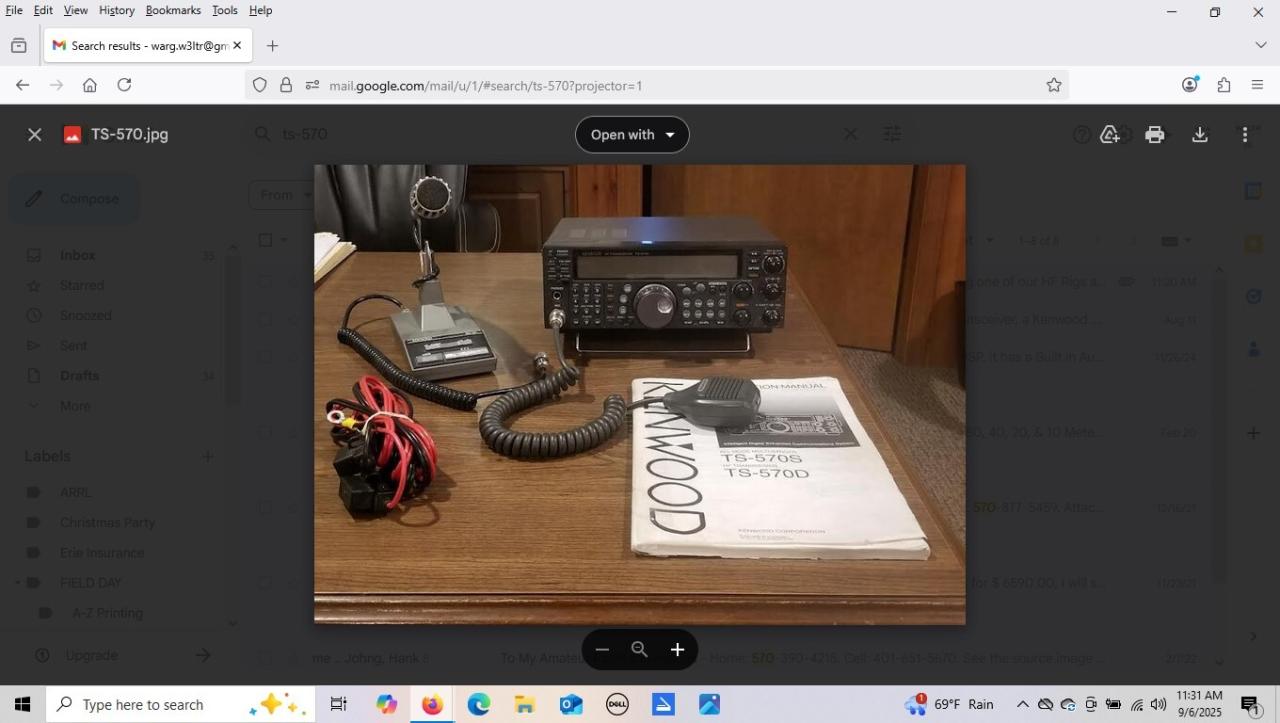Open Dell app from taskbar
This screenshot has width=1280, height=723.
tap(617, 705)
